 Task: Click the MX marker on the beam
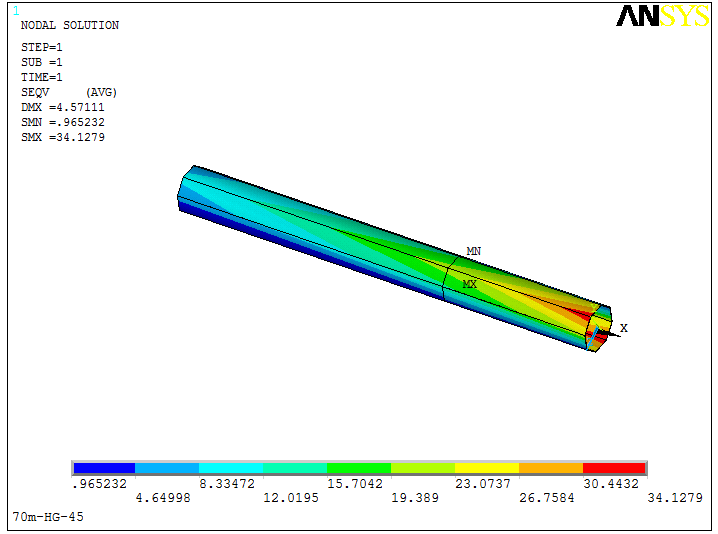point(469,284)
